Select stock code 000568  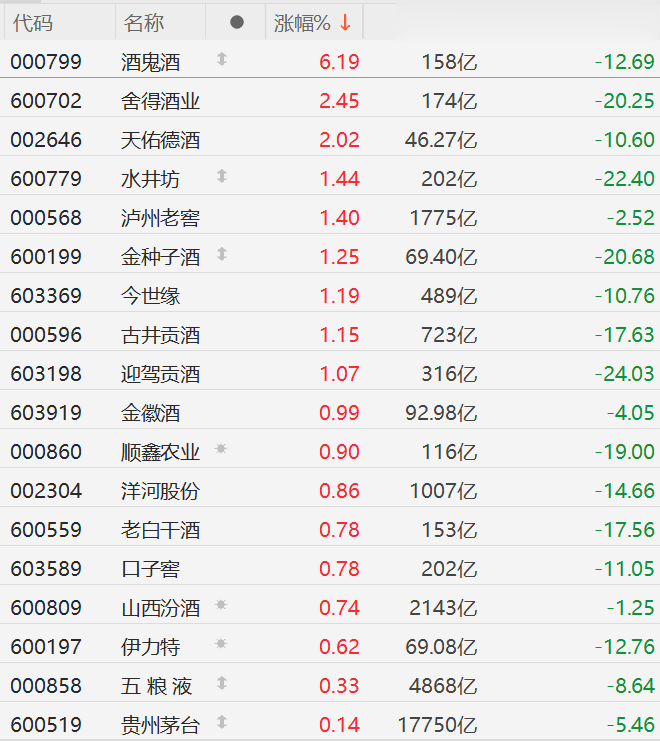tap(46, 218)
